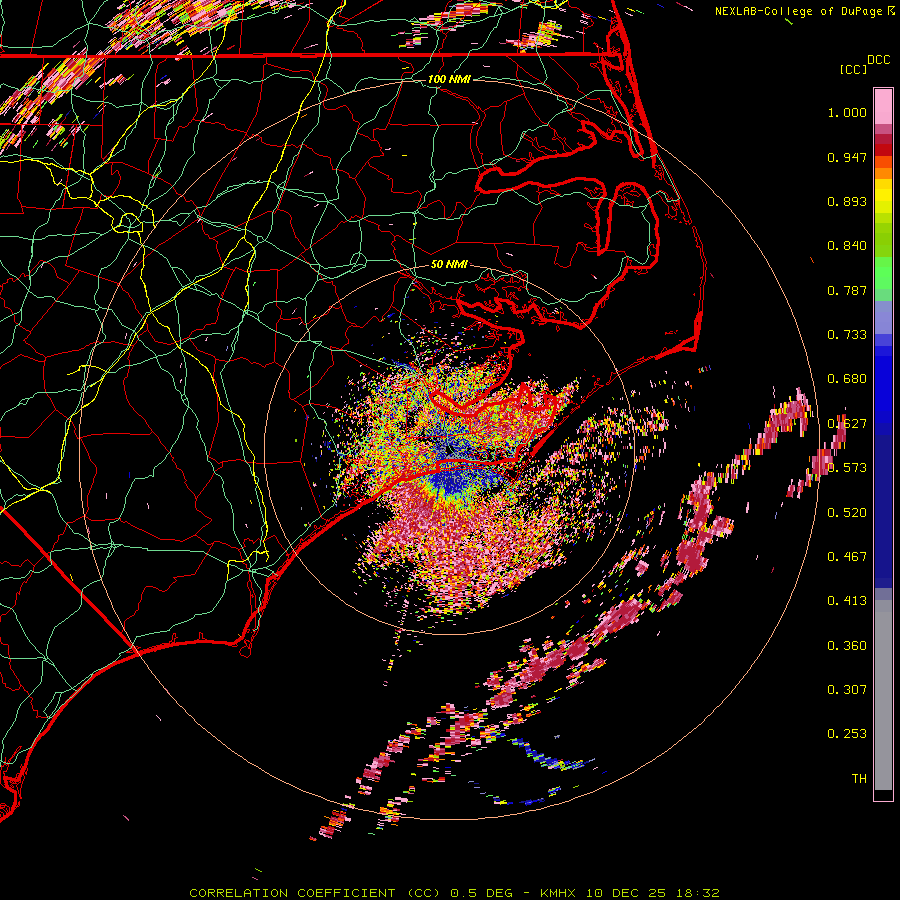Click the 0.307 scale value
The height and width of the screenshot is (900, 900).
847,690
